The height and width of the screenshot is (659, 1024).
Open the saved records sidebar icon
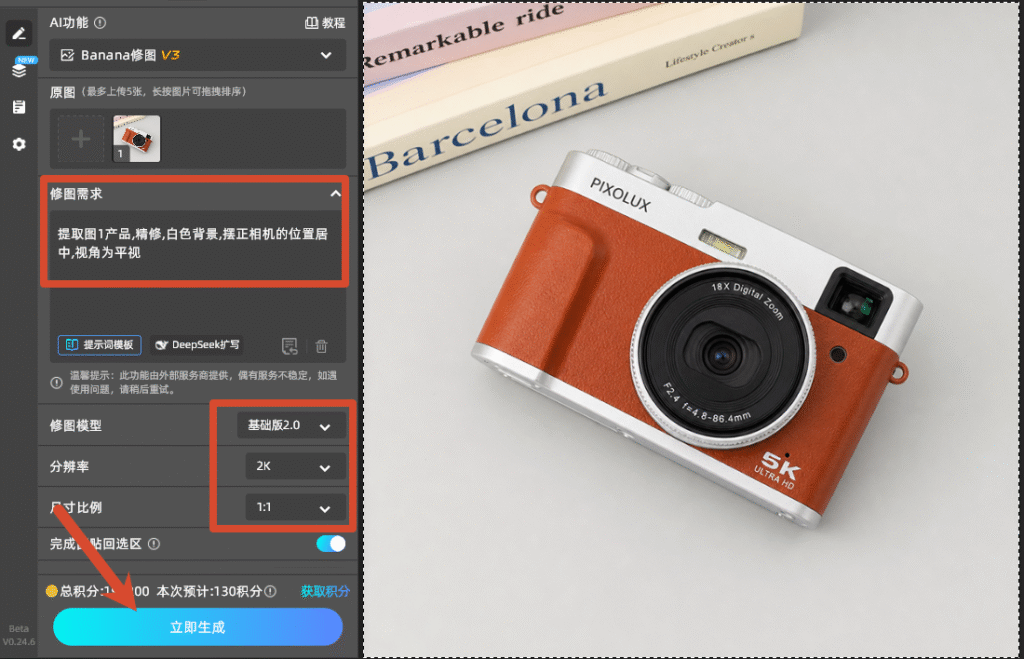point(19,106)
